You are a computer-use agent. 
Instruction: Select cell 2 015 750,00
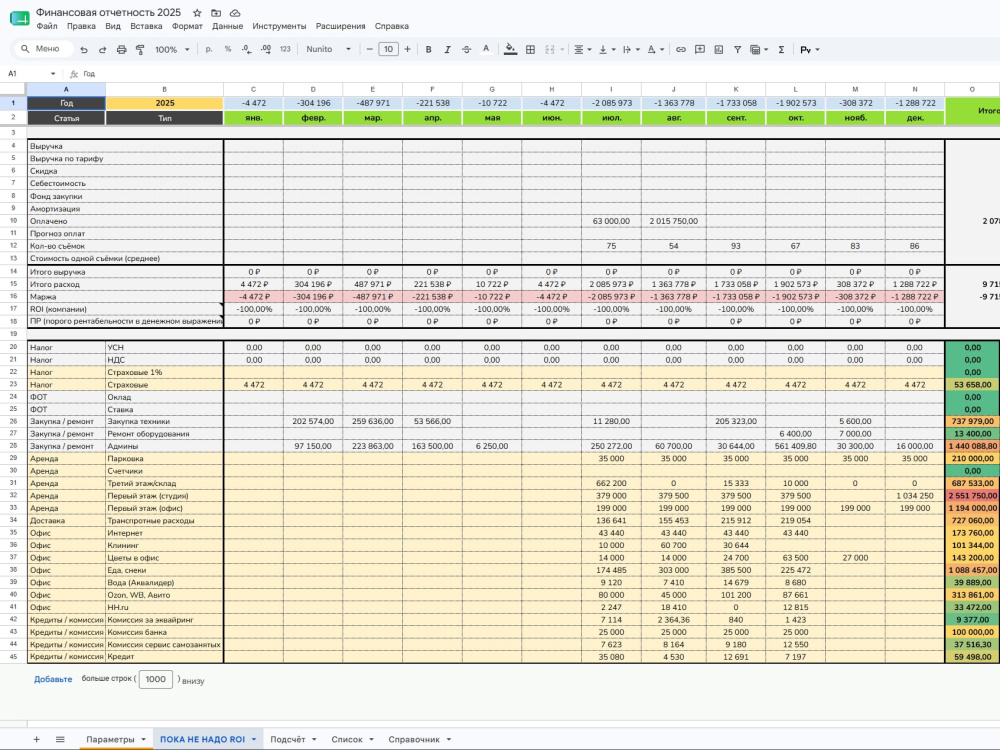[673, 221]
